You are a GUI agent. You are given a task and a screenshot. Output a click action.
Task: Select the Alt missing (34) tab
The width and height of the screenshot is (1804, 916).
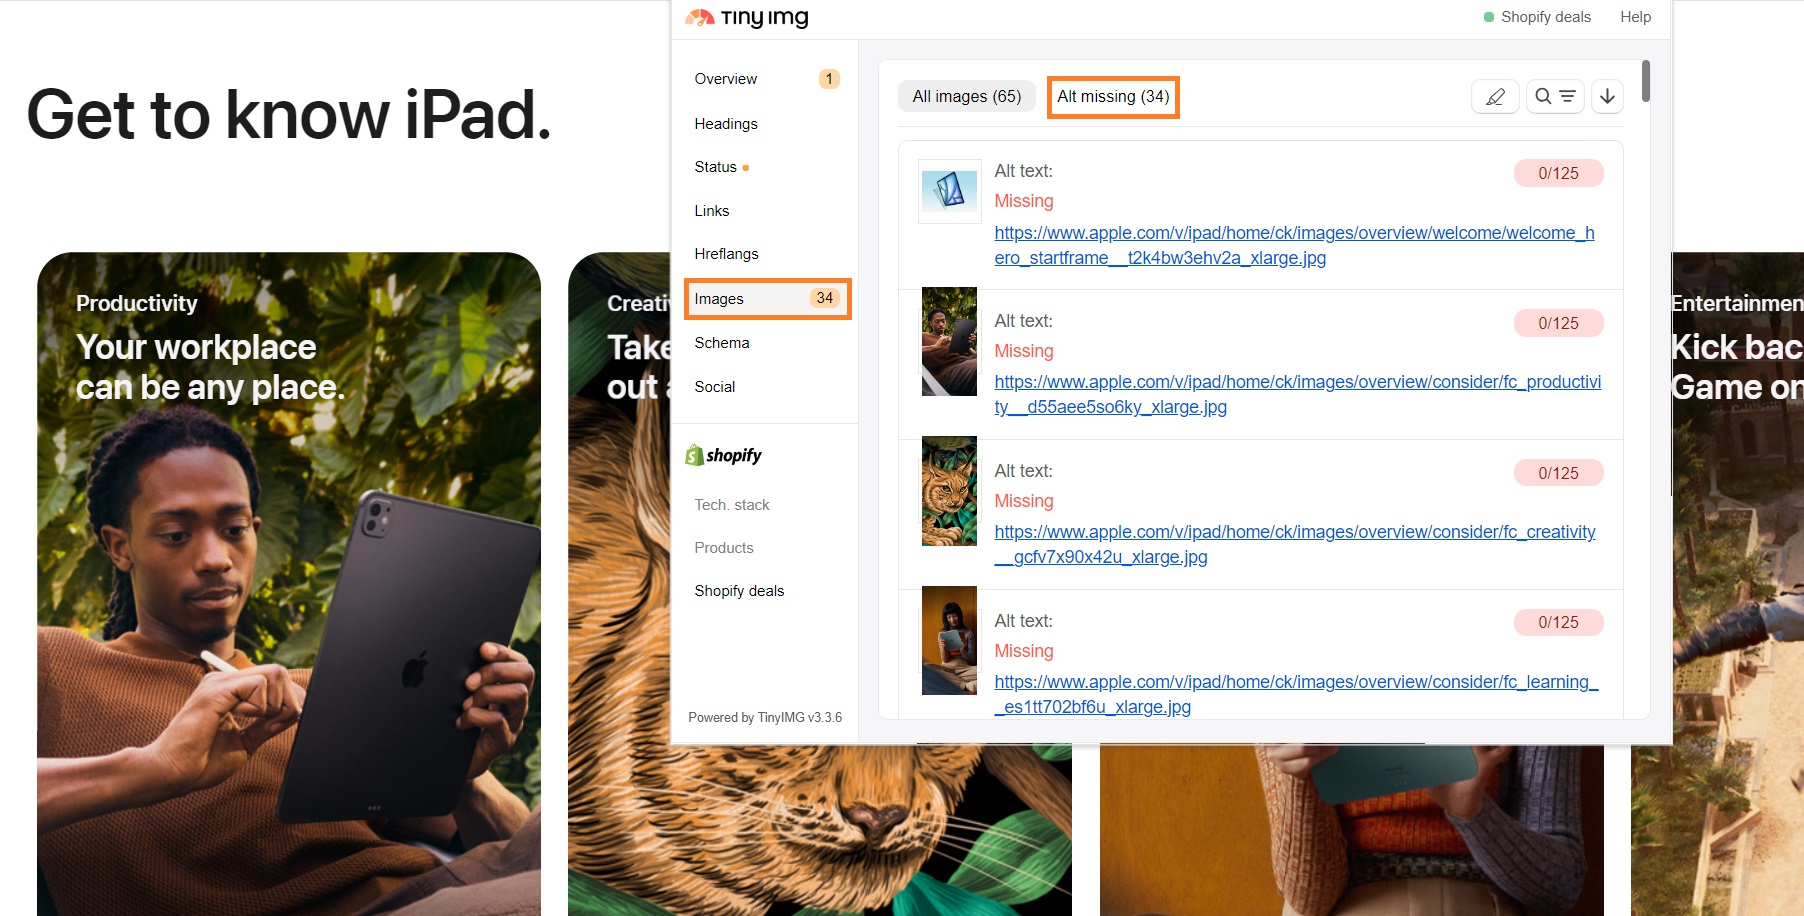[1113, 97]
